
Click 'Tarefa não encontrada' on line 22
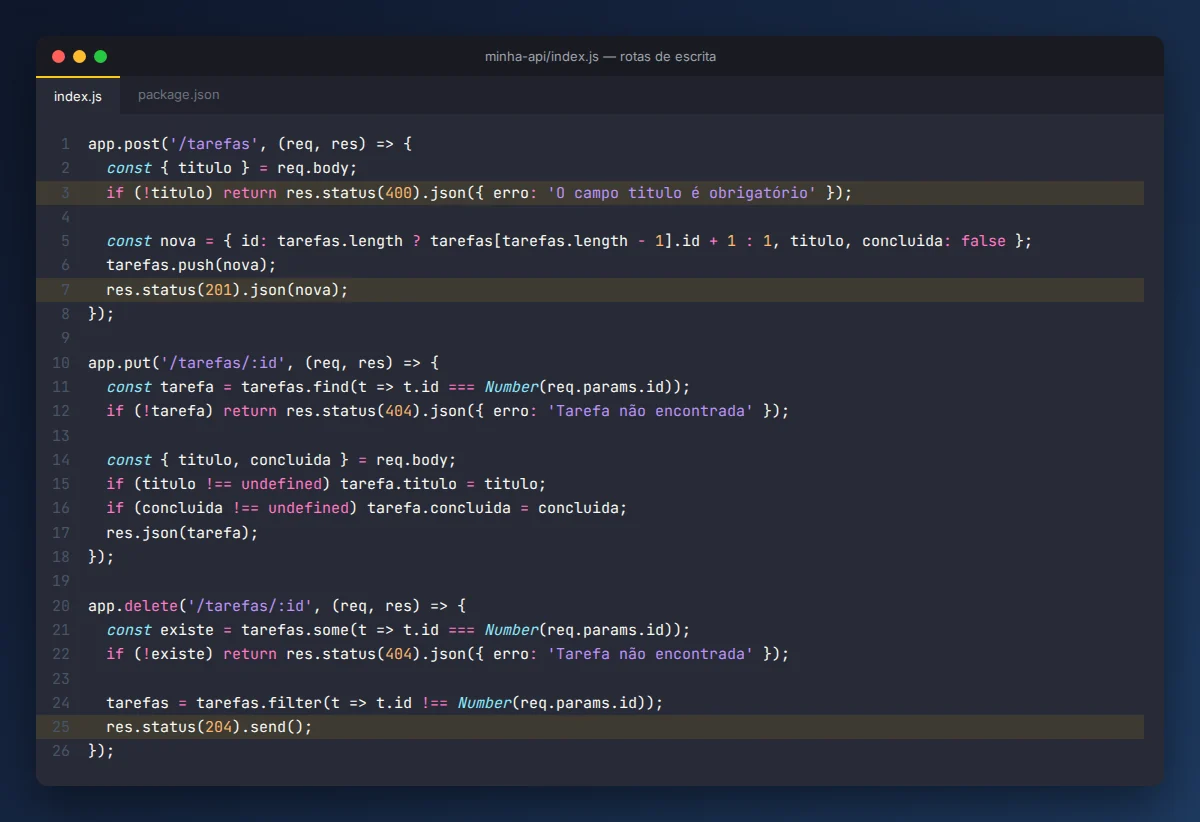click(x=650, y=653)
